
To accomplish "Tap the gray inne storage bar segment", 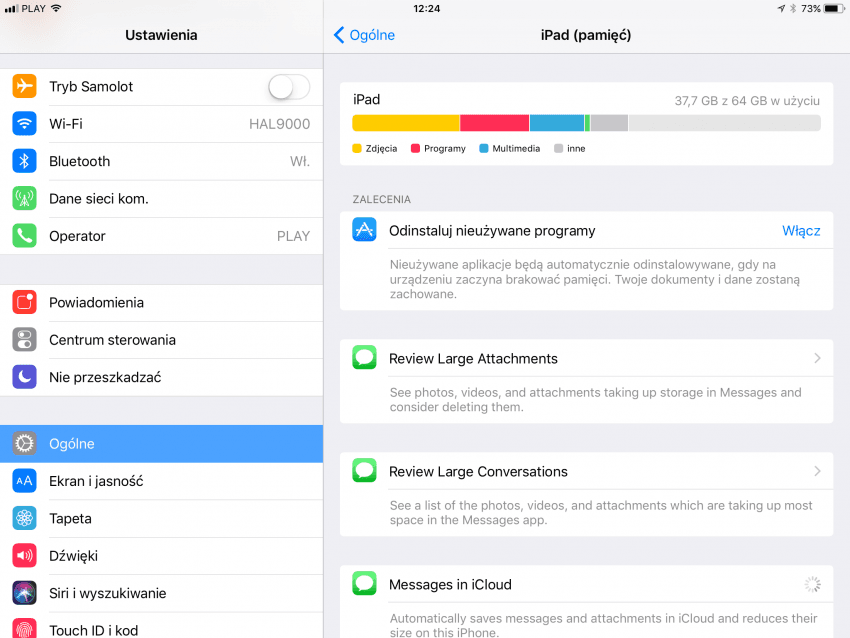I will (x=609, y=123).
